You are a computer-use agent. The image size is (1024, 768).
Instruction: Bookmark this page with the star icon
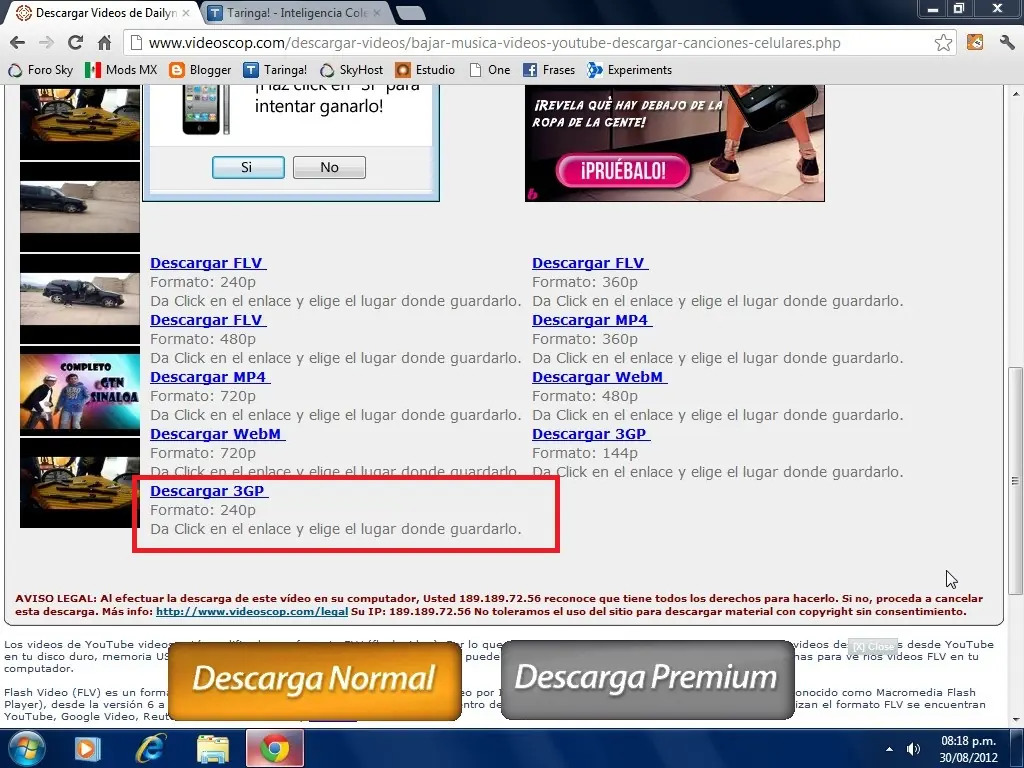[943, 42]
